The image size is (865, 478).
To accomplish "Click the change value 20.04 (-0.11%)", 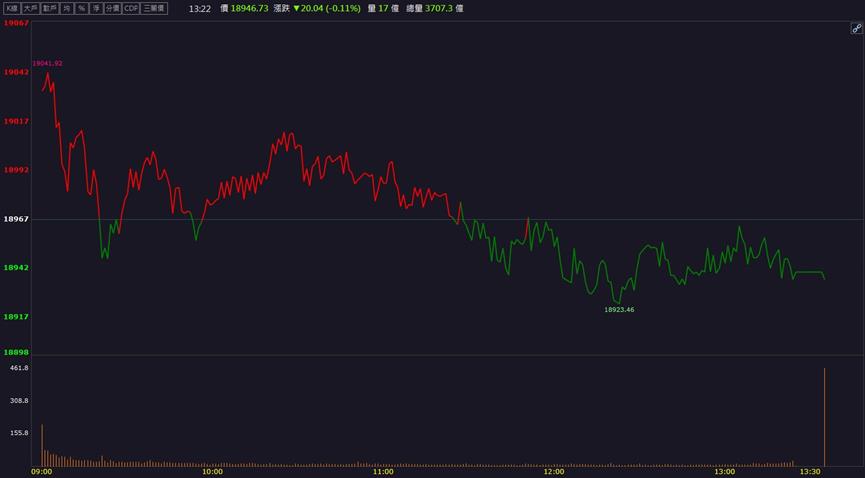I will 330,9.
